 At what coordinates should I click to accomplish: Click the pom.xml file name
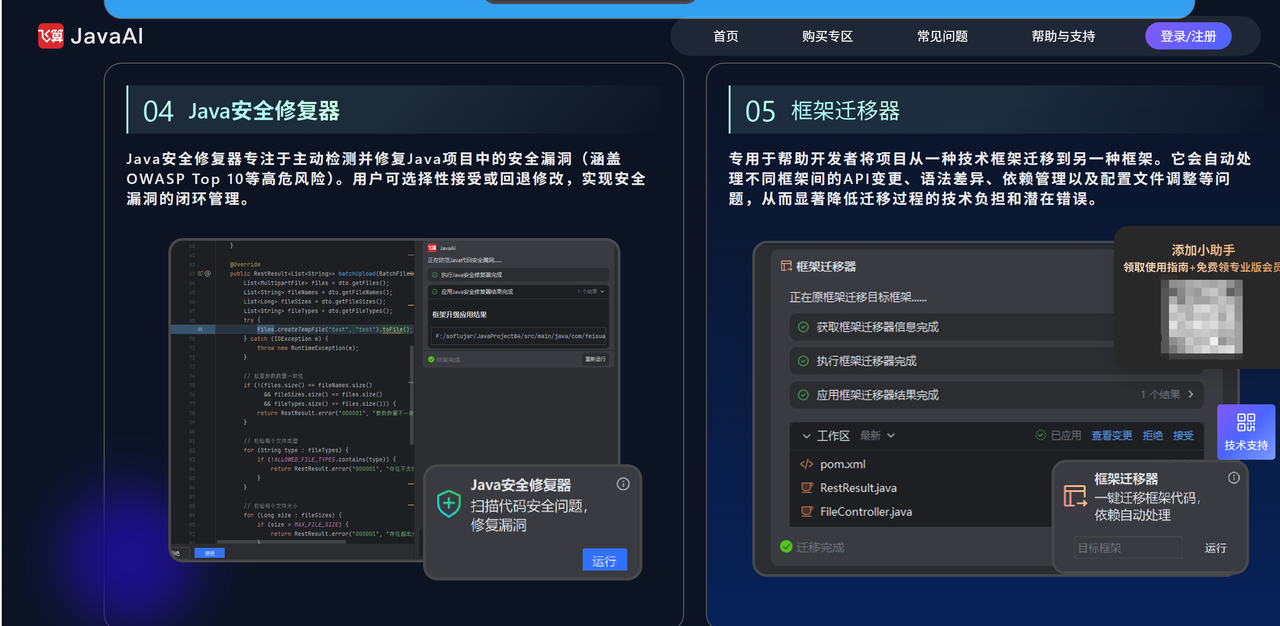click(843, 464)
